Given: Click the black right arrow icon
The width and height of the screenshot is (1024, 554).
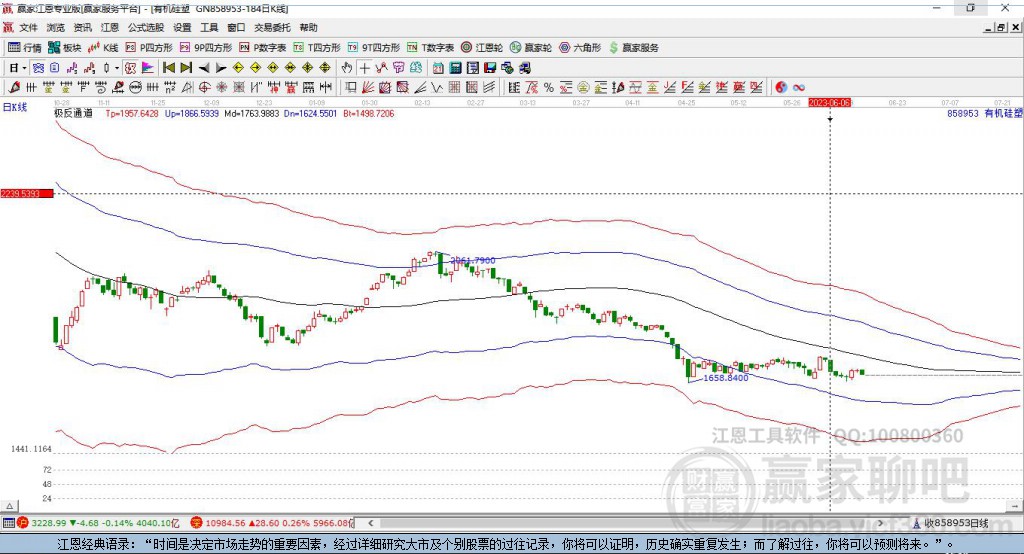Looking at the screenshot, I should tap(221, 68).
